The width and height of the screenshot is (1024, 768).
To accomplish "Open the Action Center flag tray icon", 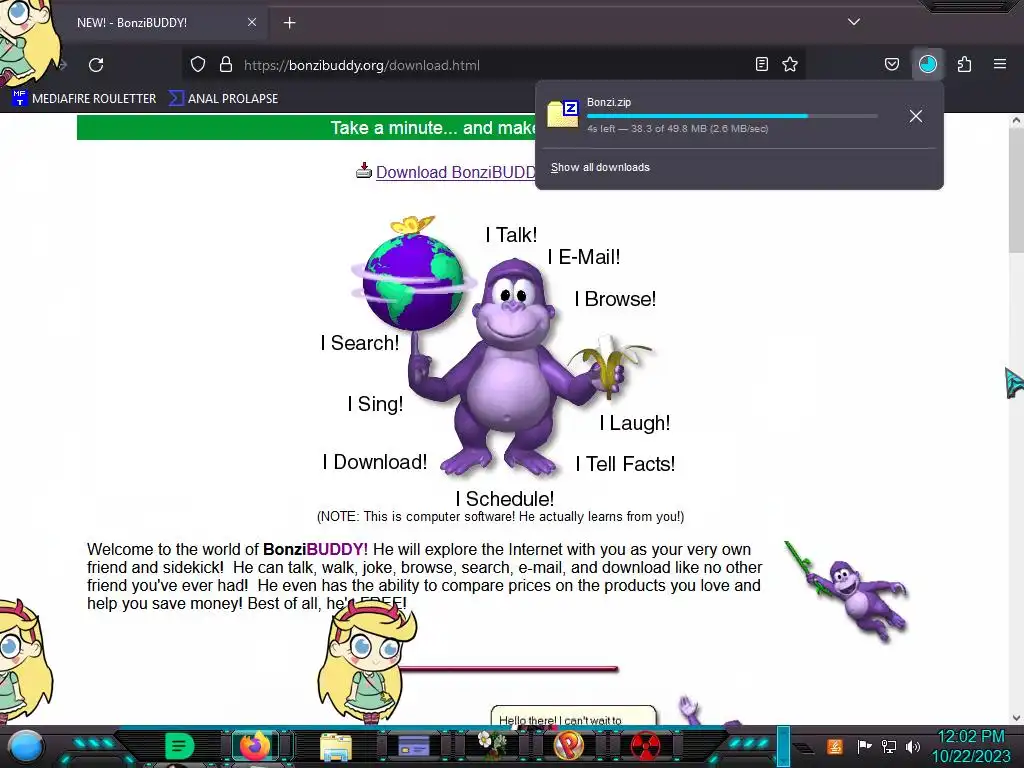I will (x=864, y=746).
